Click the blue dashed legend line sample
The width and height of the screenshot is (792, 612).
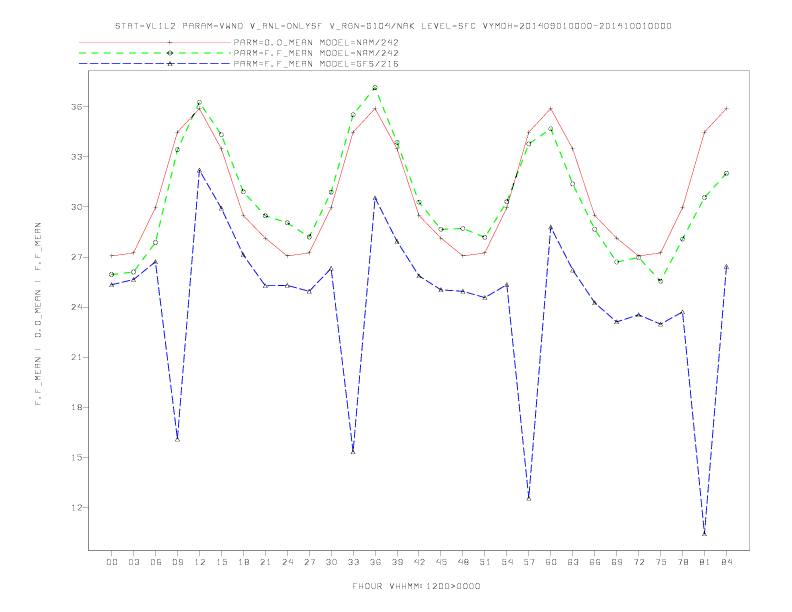click(x=155, y=64)
